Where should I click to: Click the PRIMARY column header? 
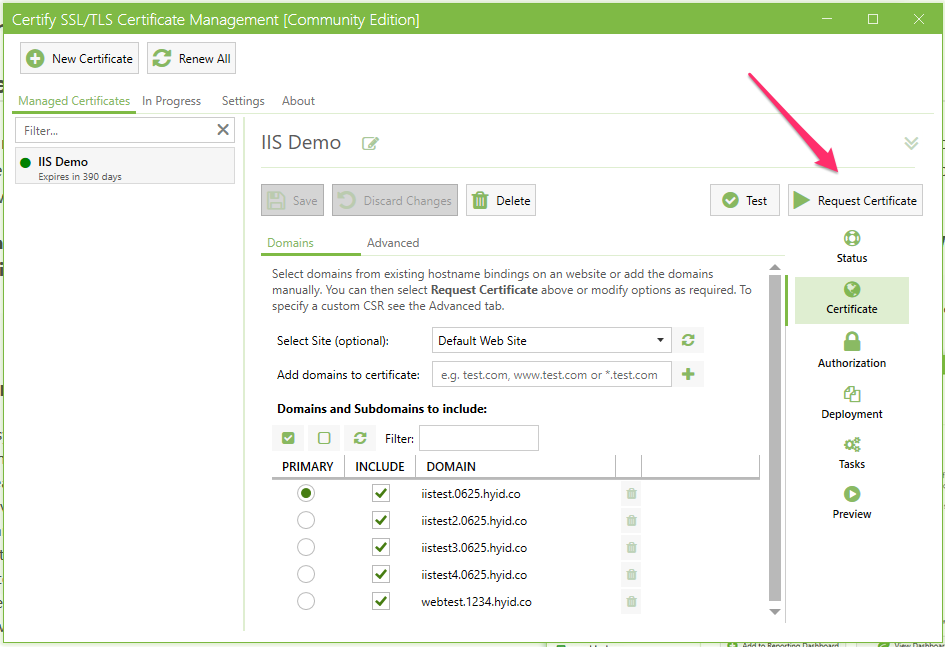(307, 466)
